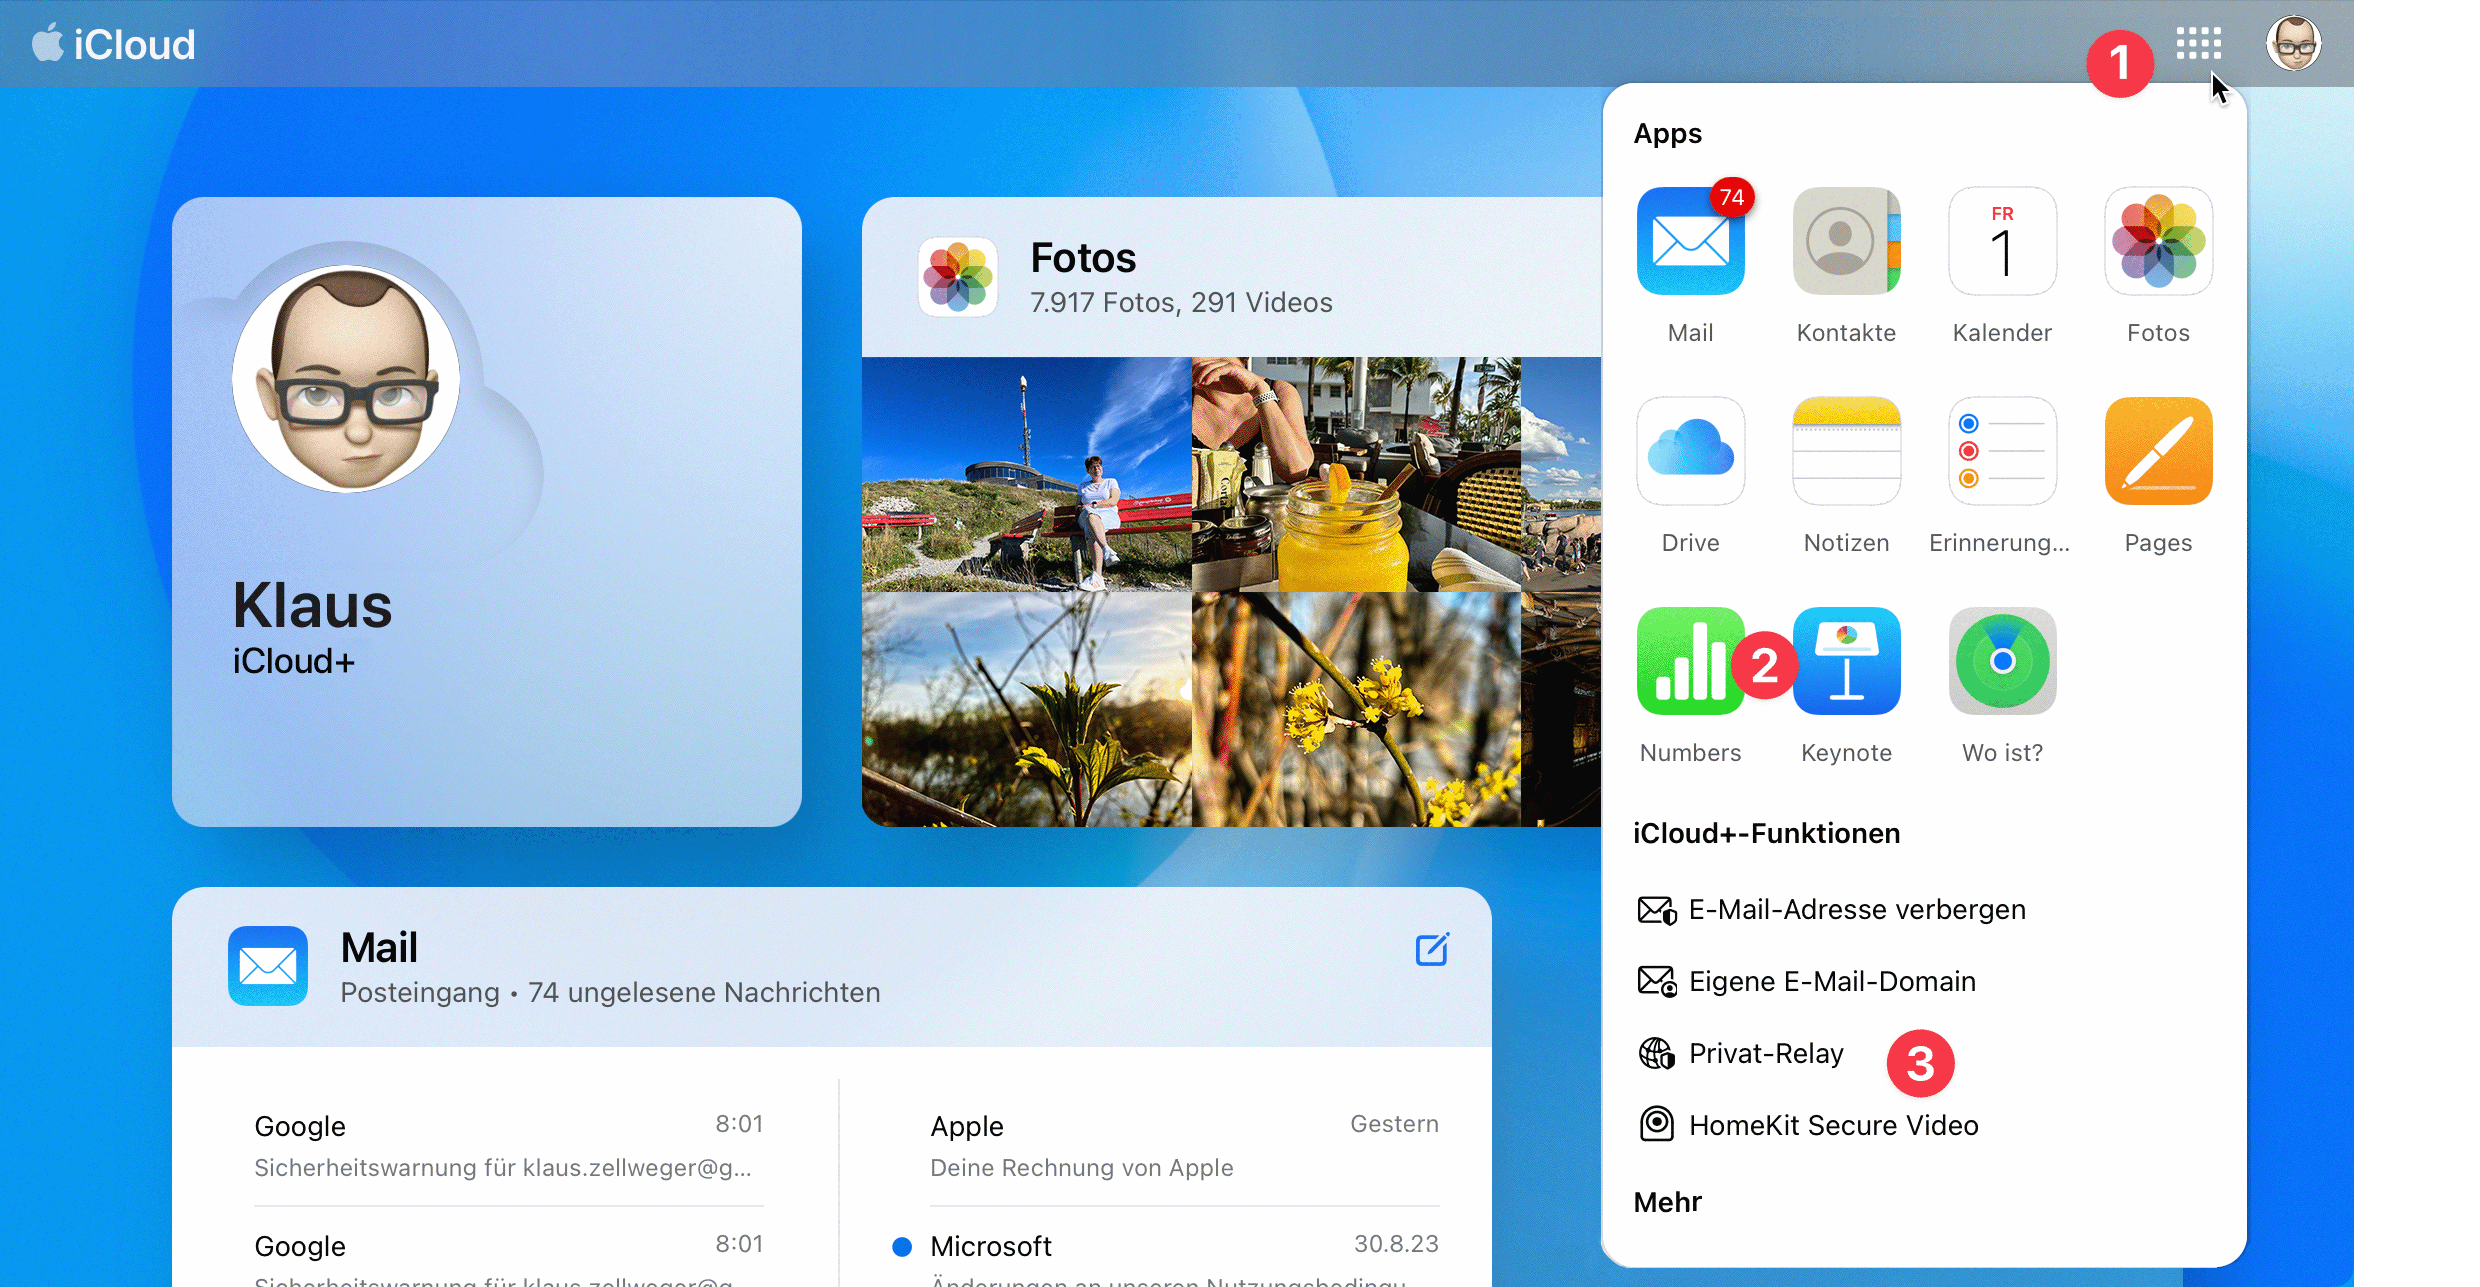The image size is (2480, 1287).
Task: Open the apps grid launcher icon
Action: pos(2198,43)
